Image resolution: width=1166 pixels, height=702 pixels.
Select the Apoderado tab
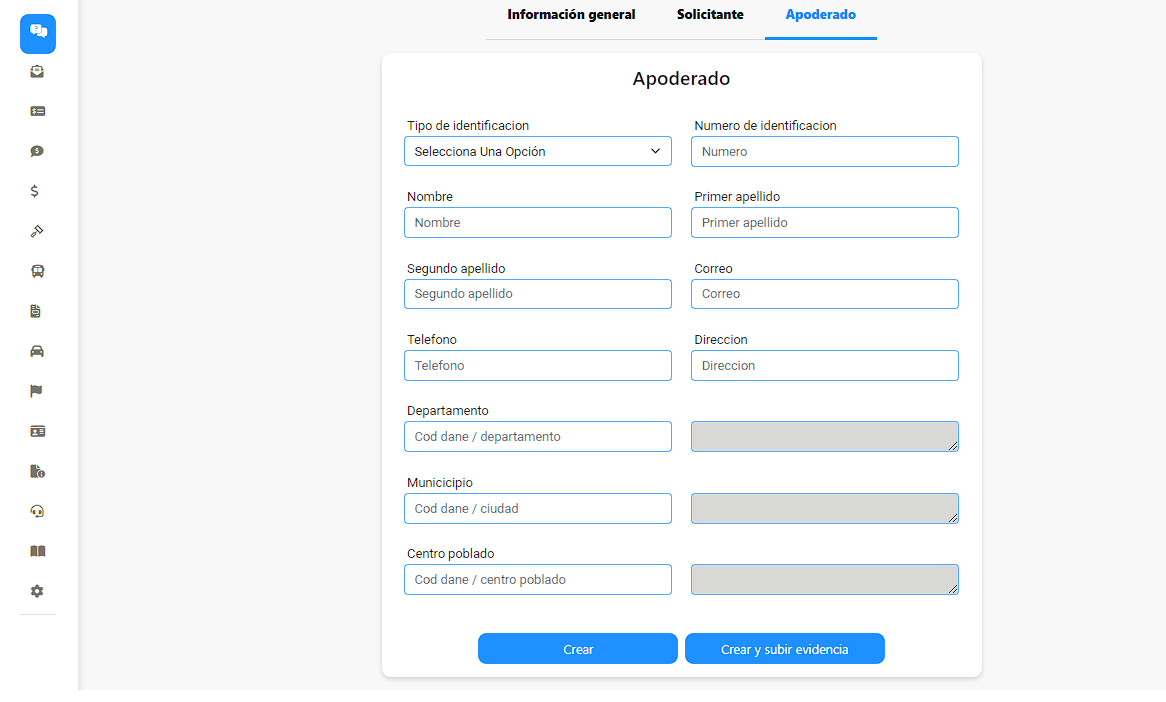[x=820, y=14]
